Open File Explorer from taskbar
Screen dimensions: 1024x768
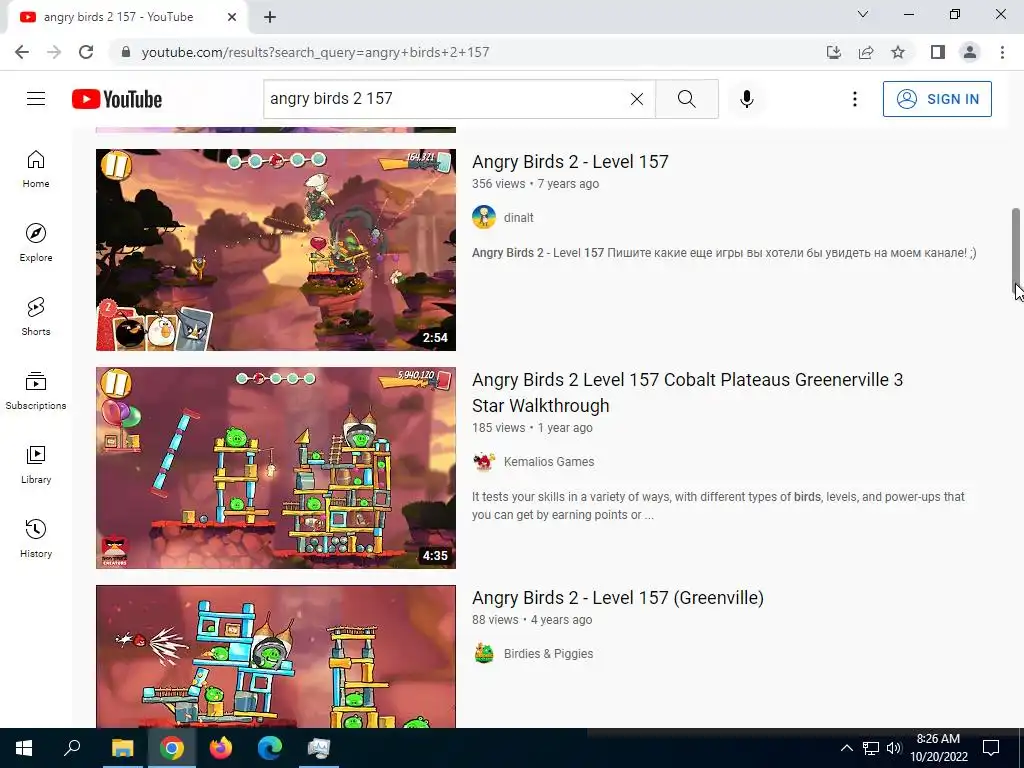pyautogui.click(x=122, y=748)
